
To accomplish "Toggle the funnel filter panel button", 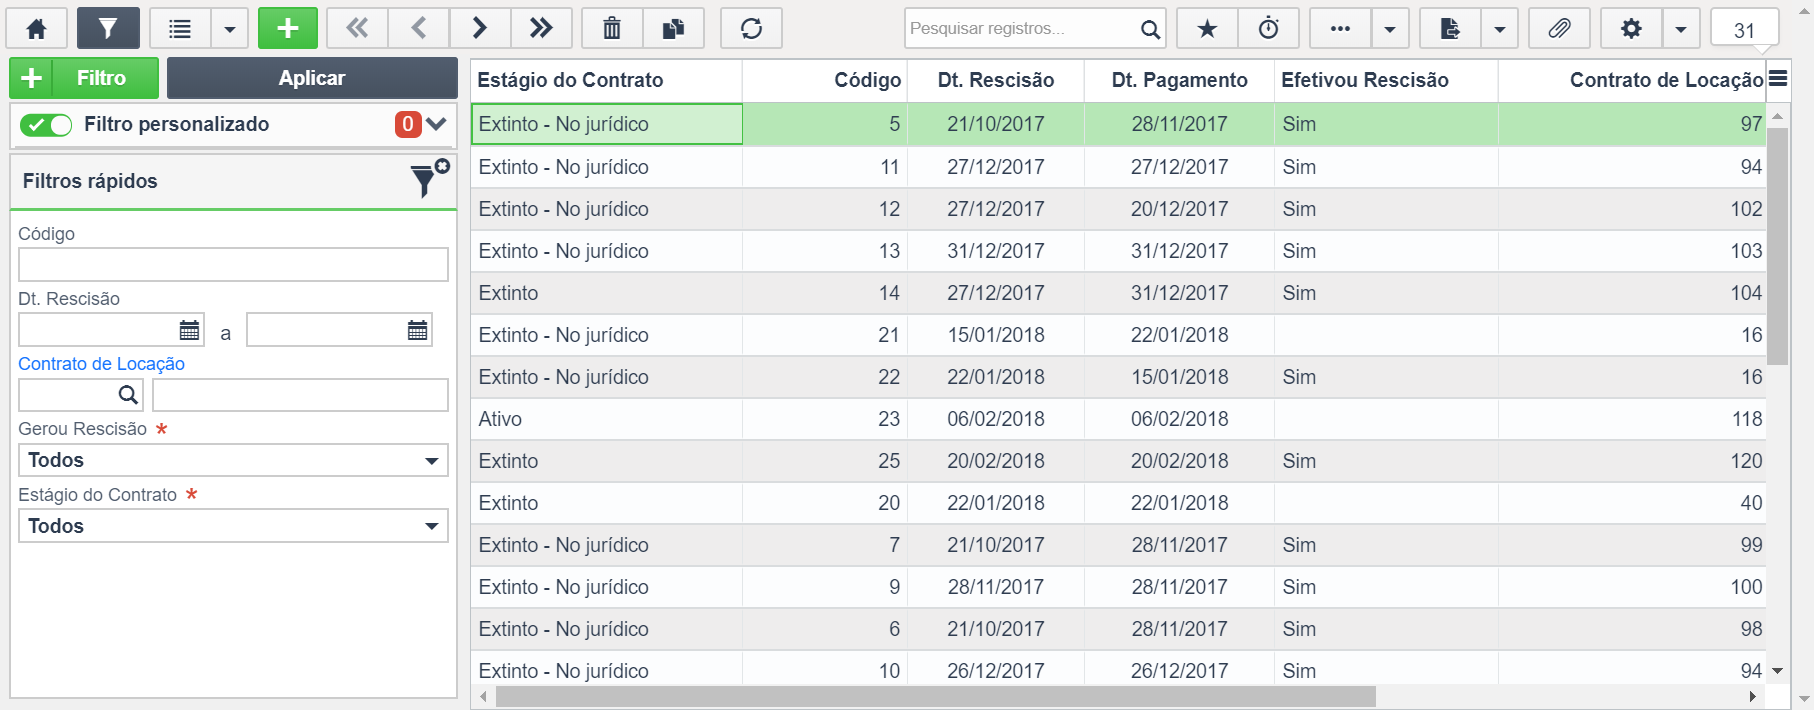I will click(107, 29).
